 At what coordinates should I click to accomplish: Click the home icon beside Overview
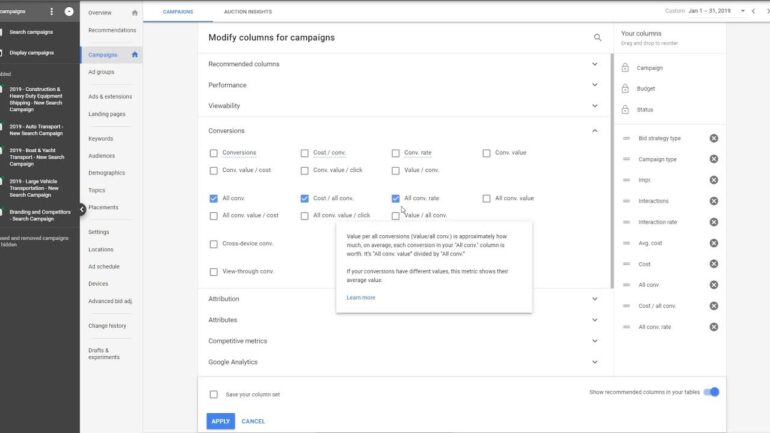click(134, 12)
